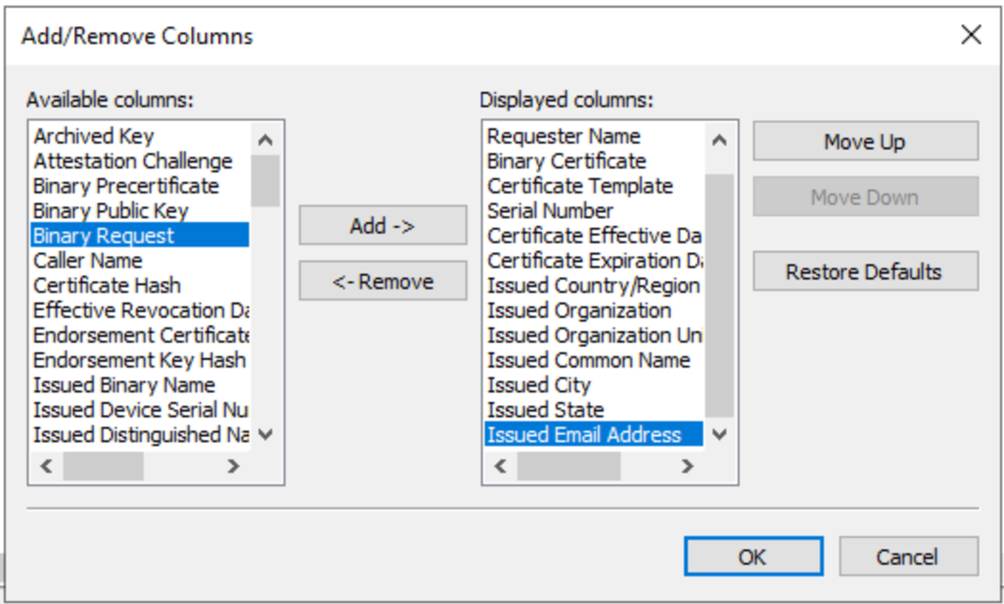Click the Add -> button
1004x604 pixels.
click(382, 226)
